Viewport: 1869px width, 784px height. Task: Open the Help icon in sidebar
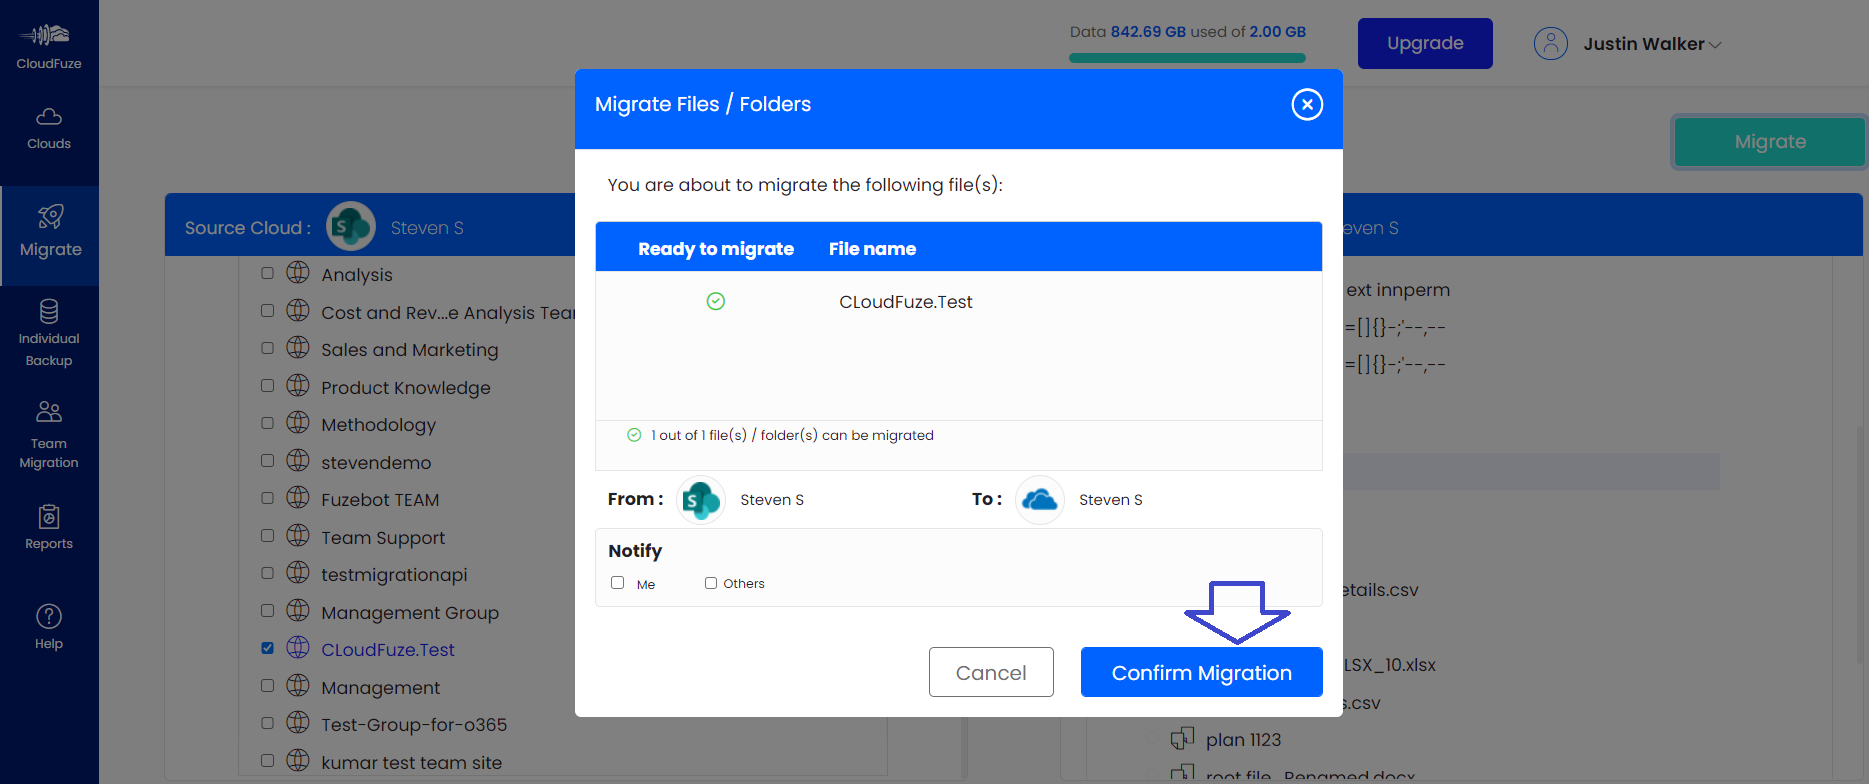tap(49, 627)
